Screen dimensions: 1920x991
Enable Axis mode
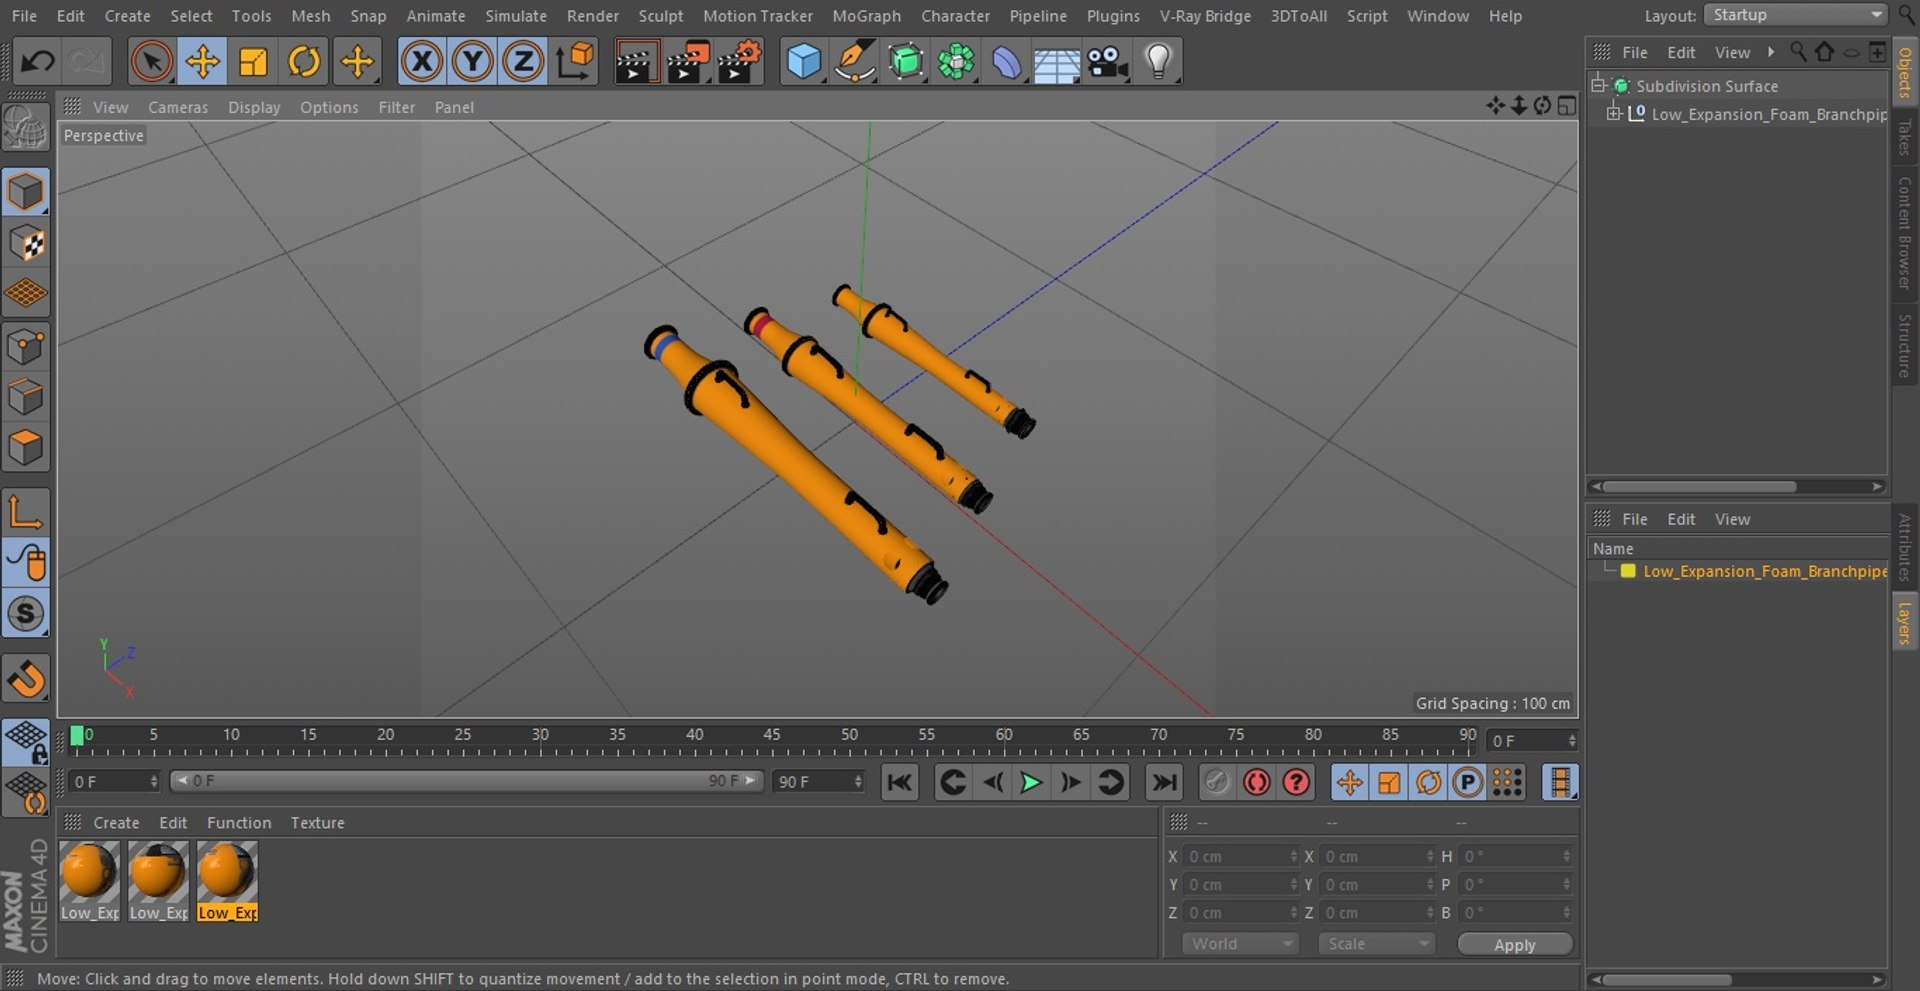(x=26, y=512)
